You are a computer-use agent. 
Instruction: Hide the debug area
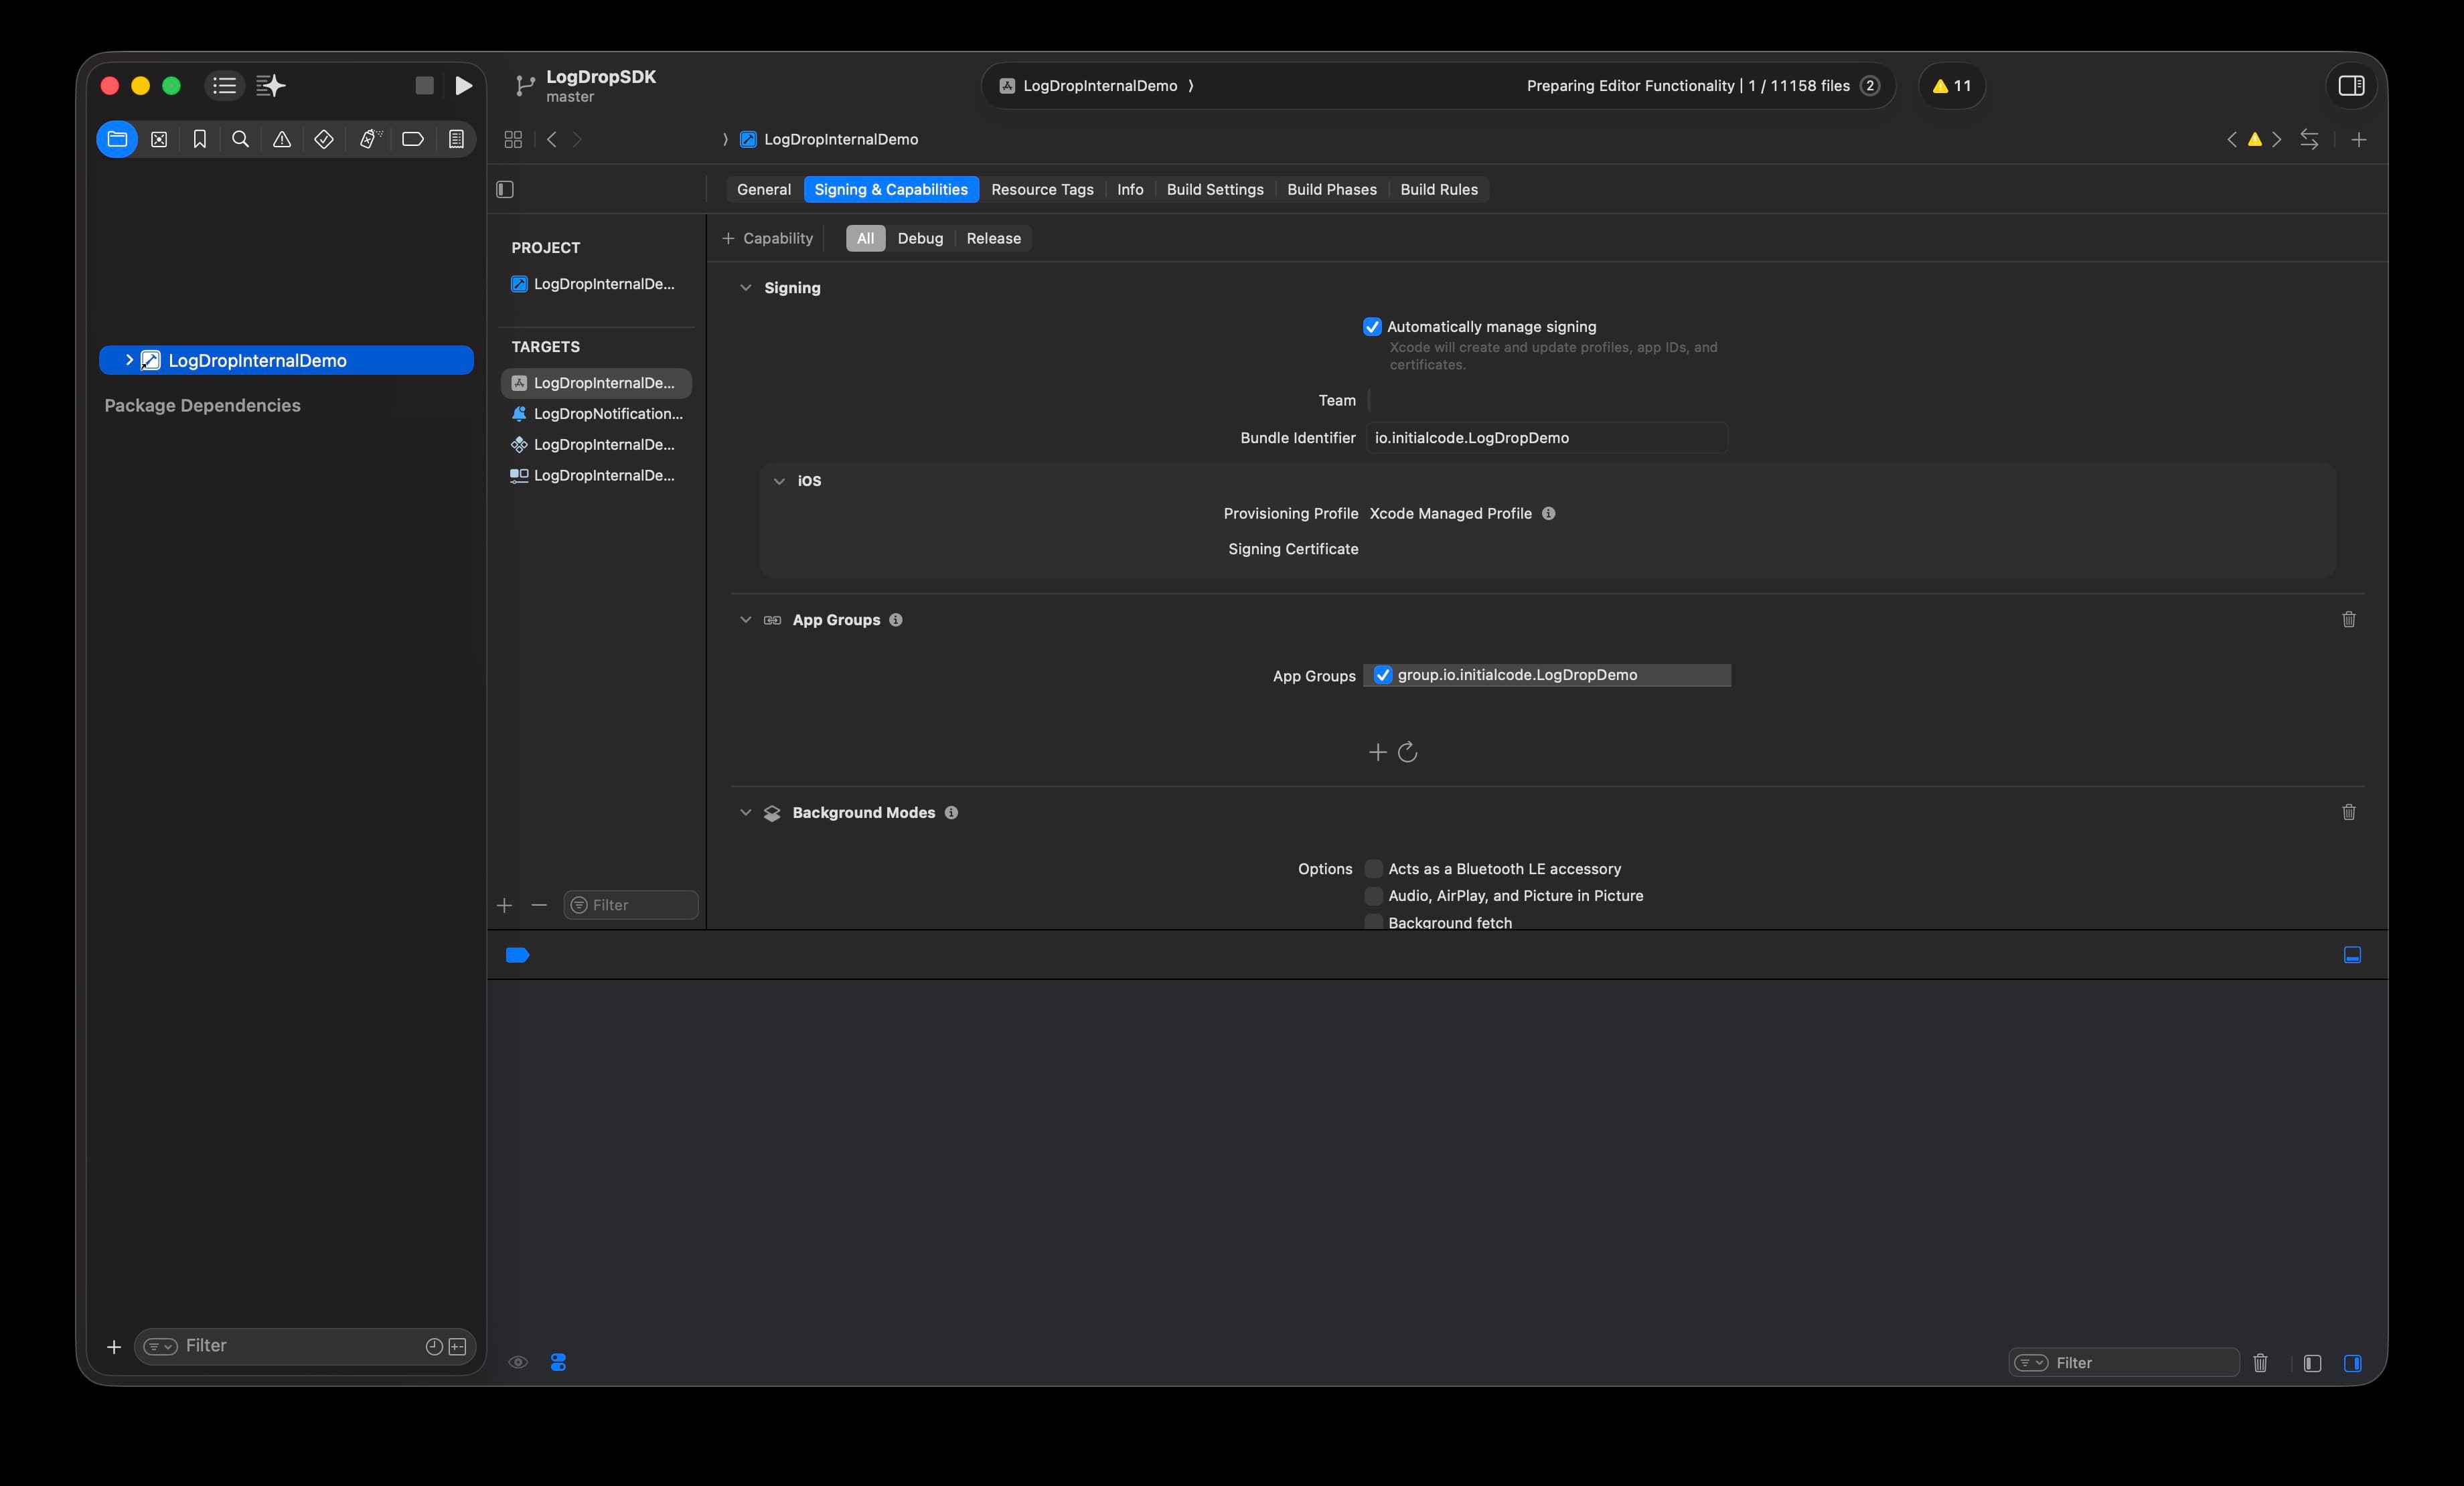(x=2352, y=955)
